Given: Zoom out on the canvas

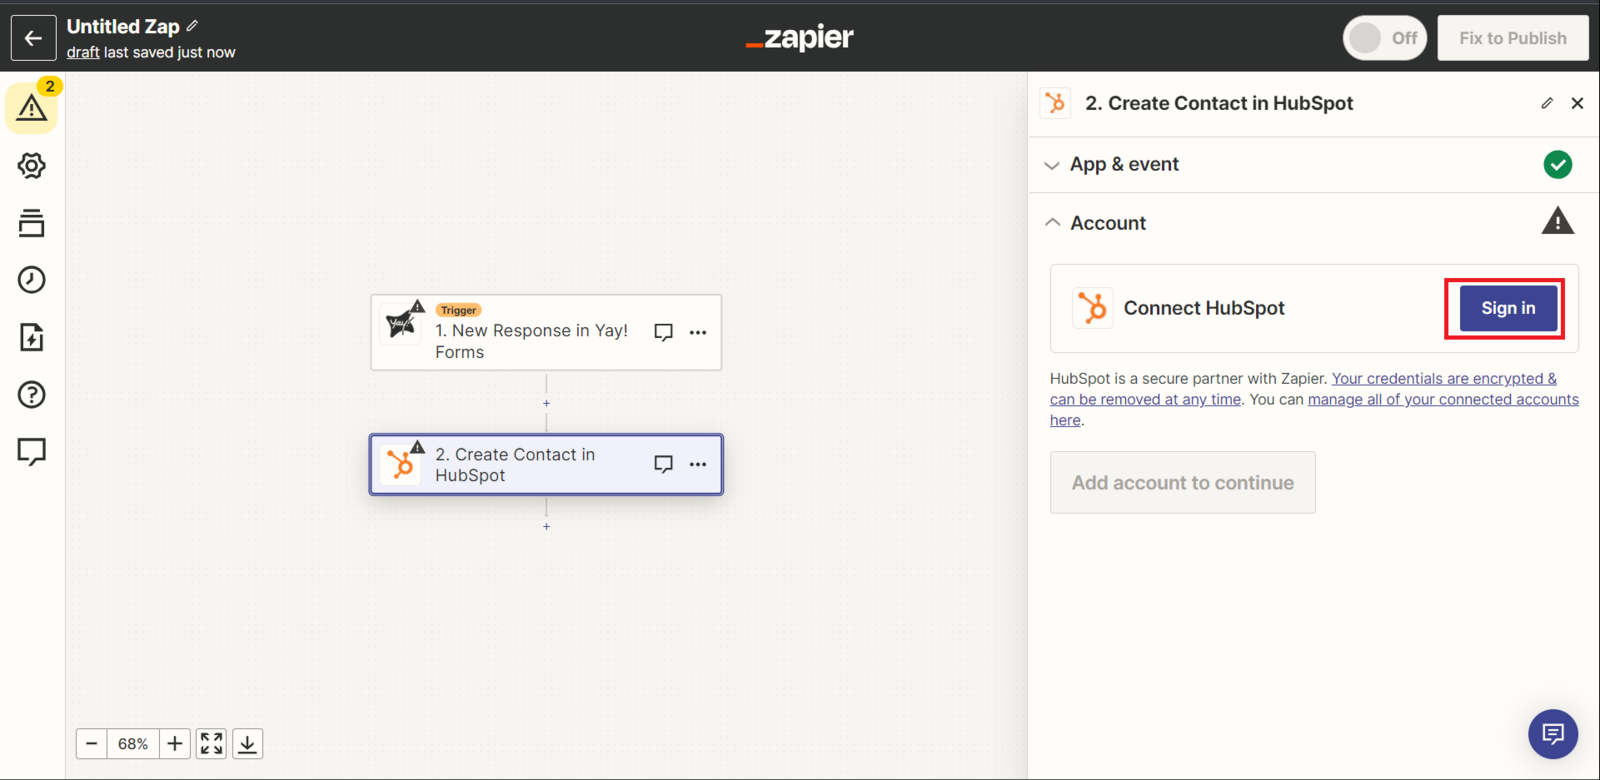Looking at the screenshot, I should pyautogui.click(x=92, y=744).
